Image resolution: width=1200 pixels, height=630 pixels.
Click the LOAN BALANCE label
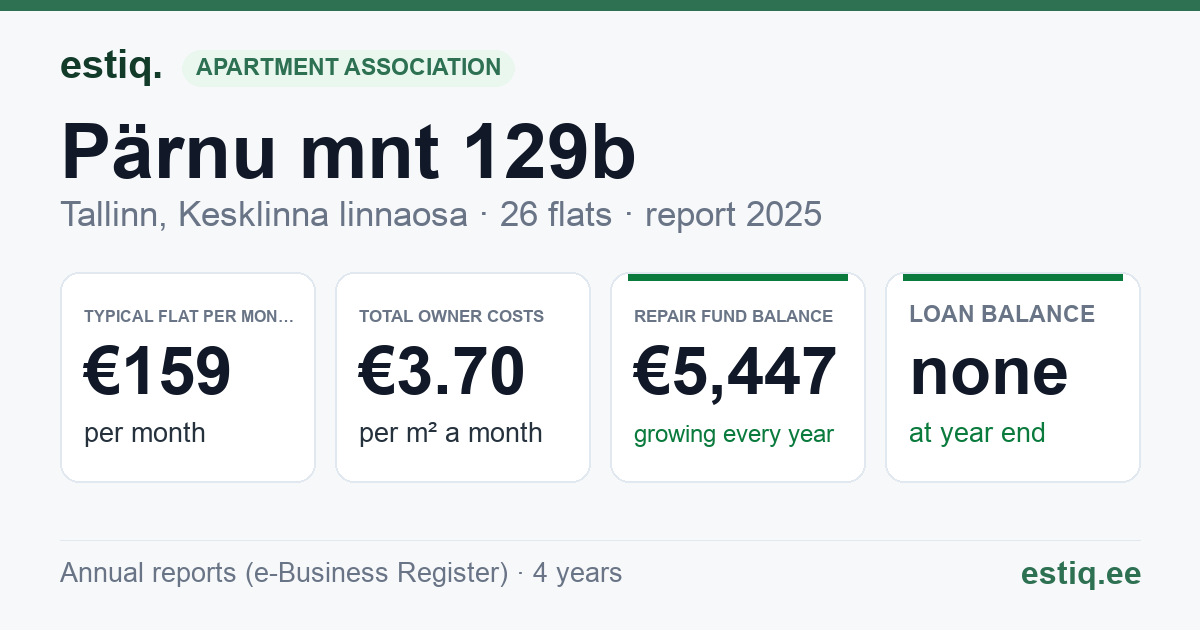point(1002,314)
